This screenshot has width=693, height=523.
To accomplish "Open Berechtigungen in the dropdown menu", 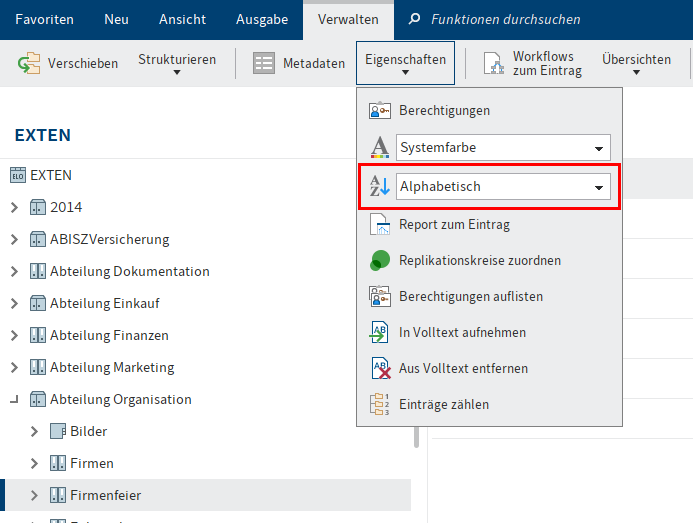I will (x=444, y=110).
